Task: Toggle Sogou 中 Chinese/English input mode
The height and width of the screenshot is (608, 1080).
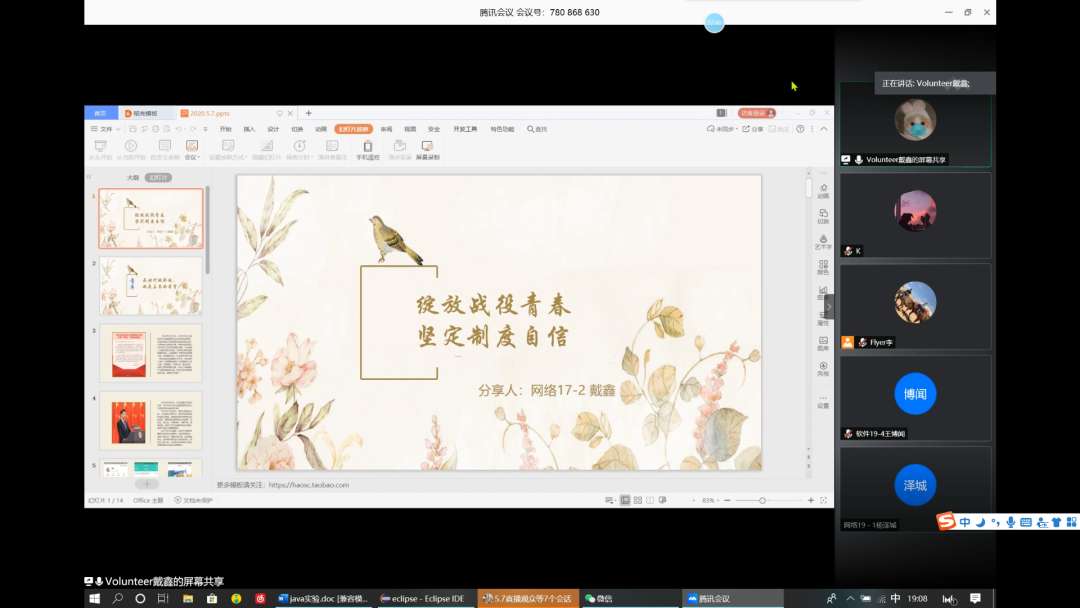Action: (x=965, y=522)
